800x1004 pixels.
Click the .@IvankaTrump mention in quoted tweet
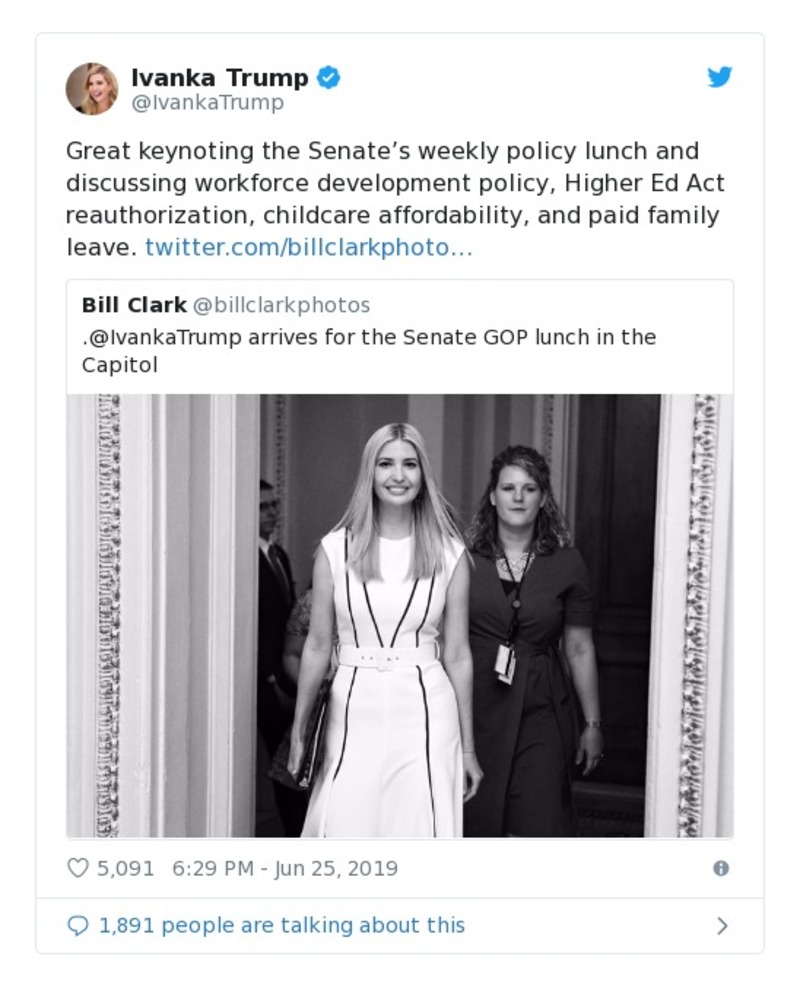[162, 337]
